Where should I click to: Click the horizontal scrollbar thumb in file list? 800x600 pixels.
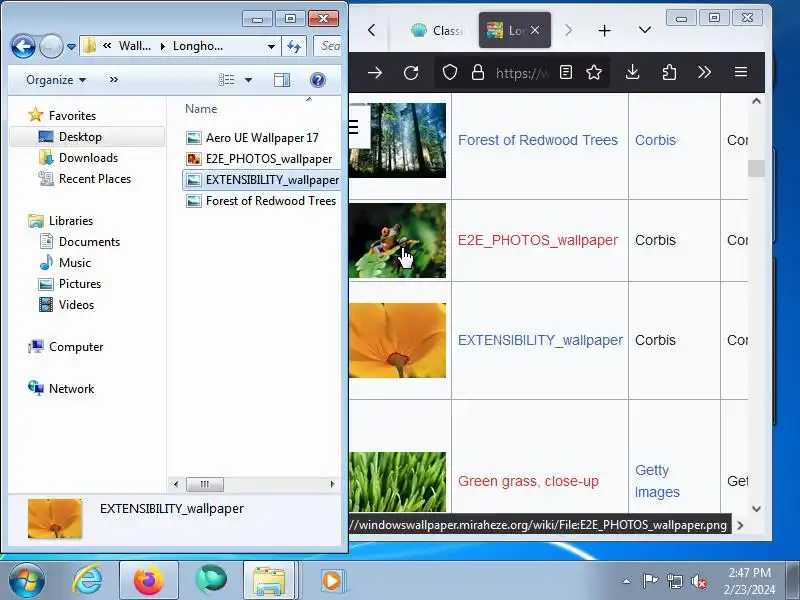pyautogui.click(x=205, y=484)
